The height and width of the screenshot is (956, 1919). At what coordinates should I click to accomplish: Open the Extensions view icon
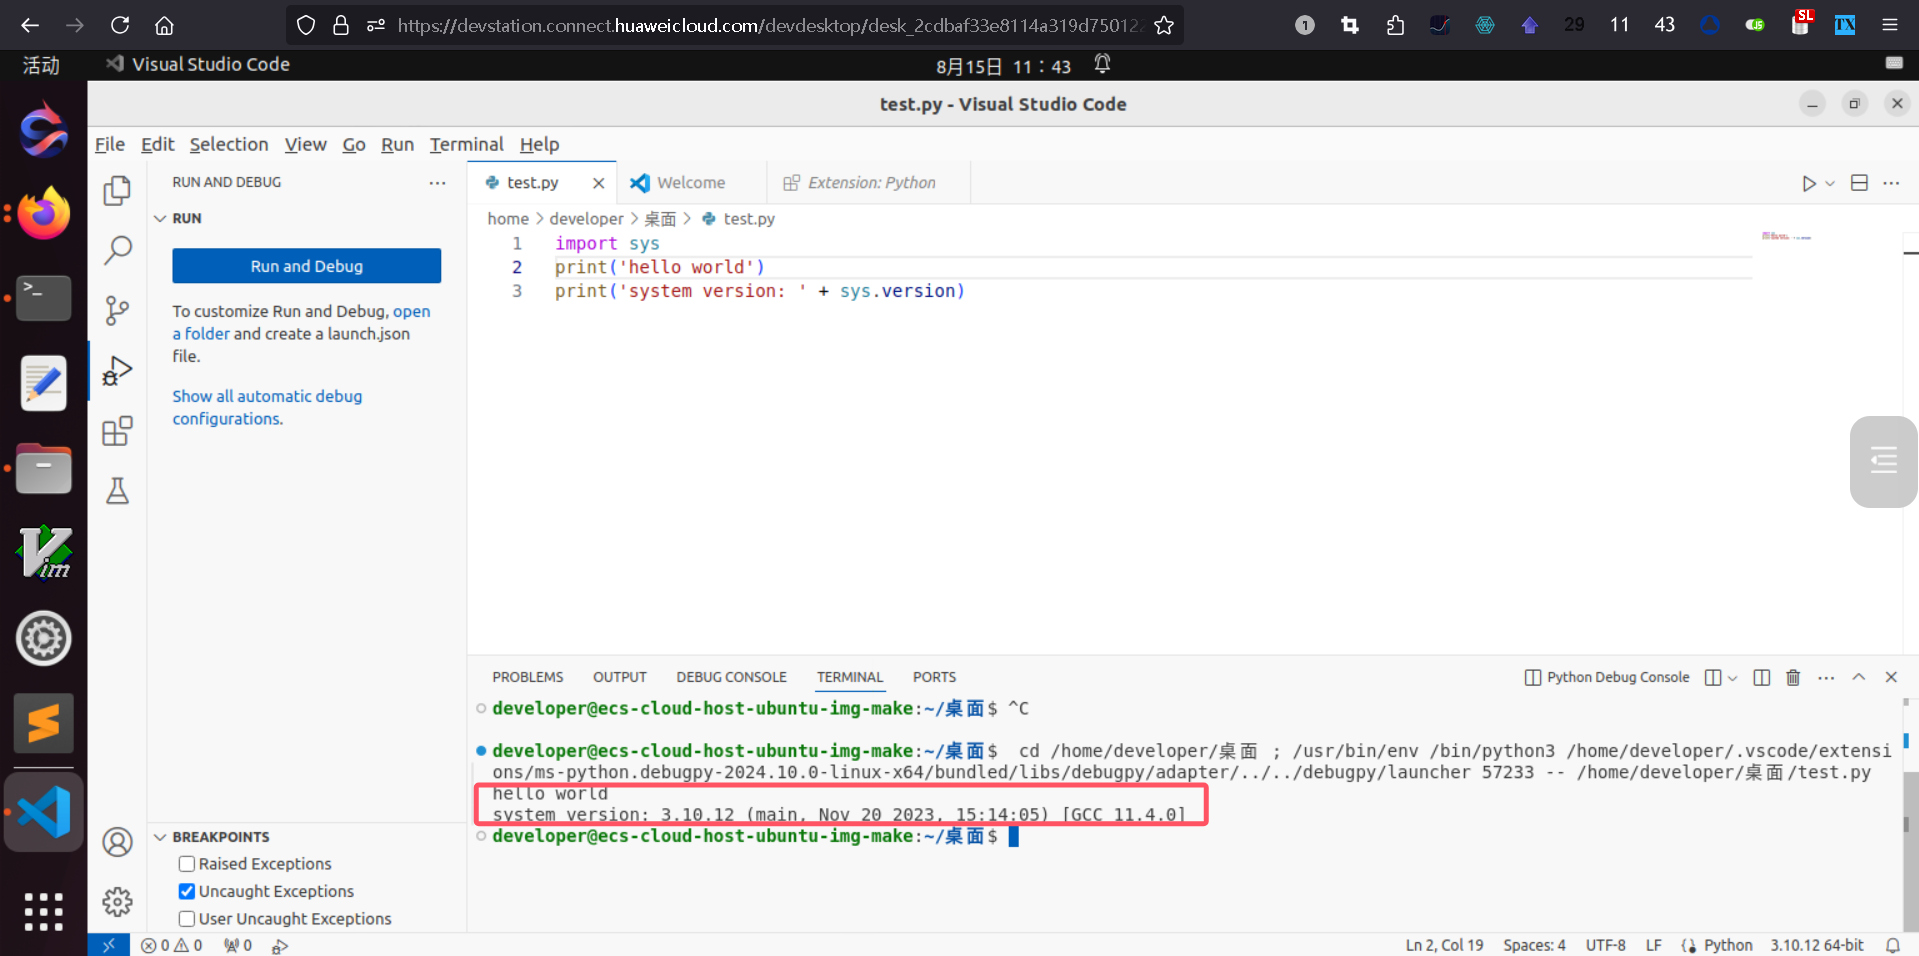tap(117, 431)
